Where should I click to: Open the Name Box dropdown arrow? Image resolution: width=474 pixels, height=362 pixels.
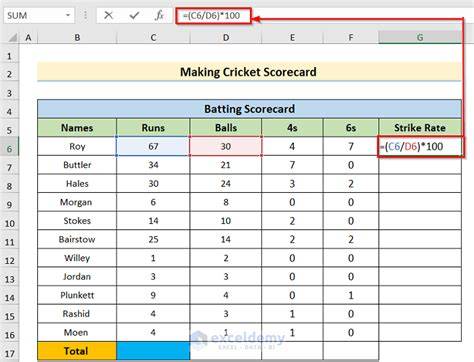(x=68, y=15)
